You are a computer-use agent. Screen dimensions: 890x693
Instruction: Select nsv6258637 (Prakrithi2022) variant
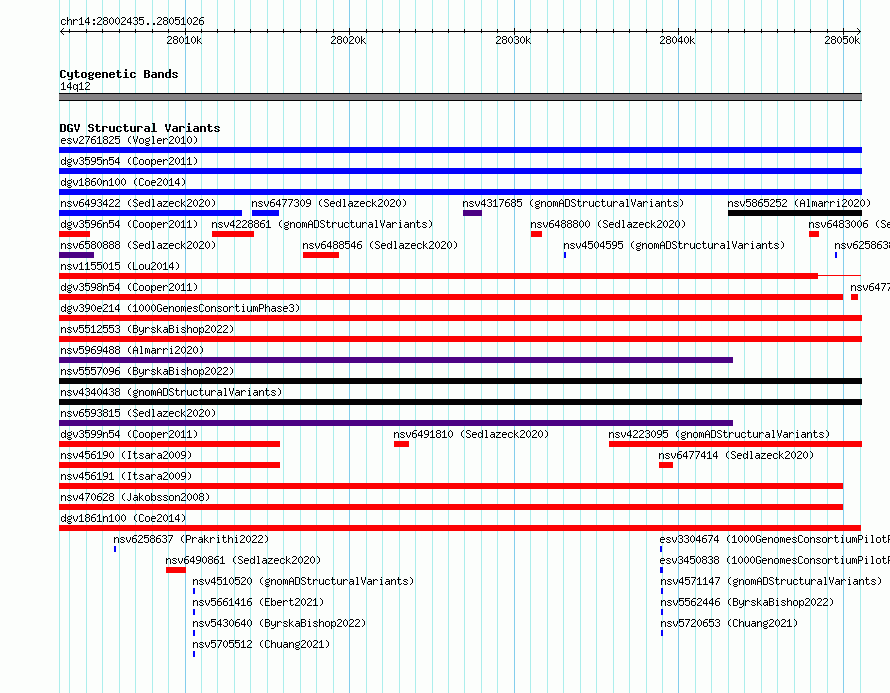191,539
